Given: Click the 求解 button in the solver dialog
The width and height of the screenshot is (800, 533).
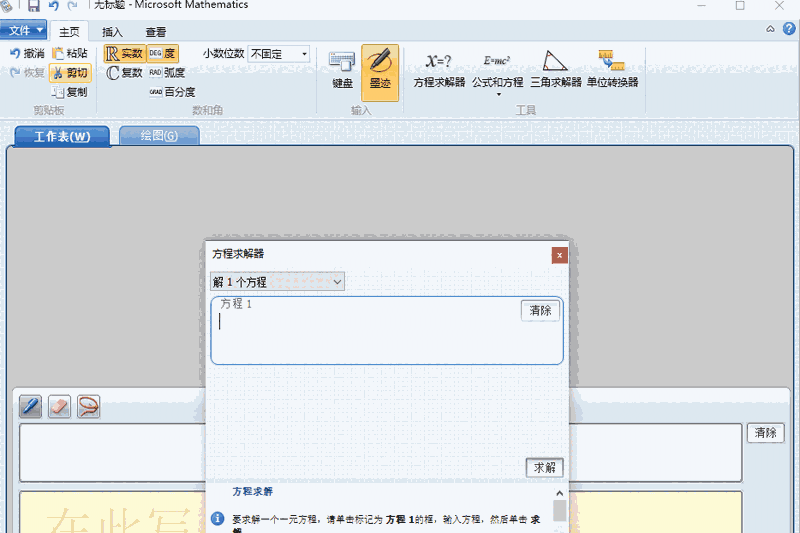Looking at the screenshot, I should (x=545, y=468).
